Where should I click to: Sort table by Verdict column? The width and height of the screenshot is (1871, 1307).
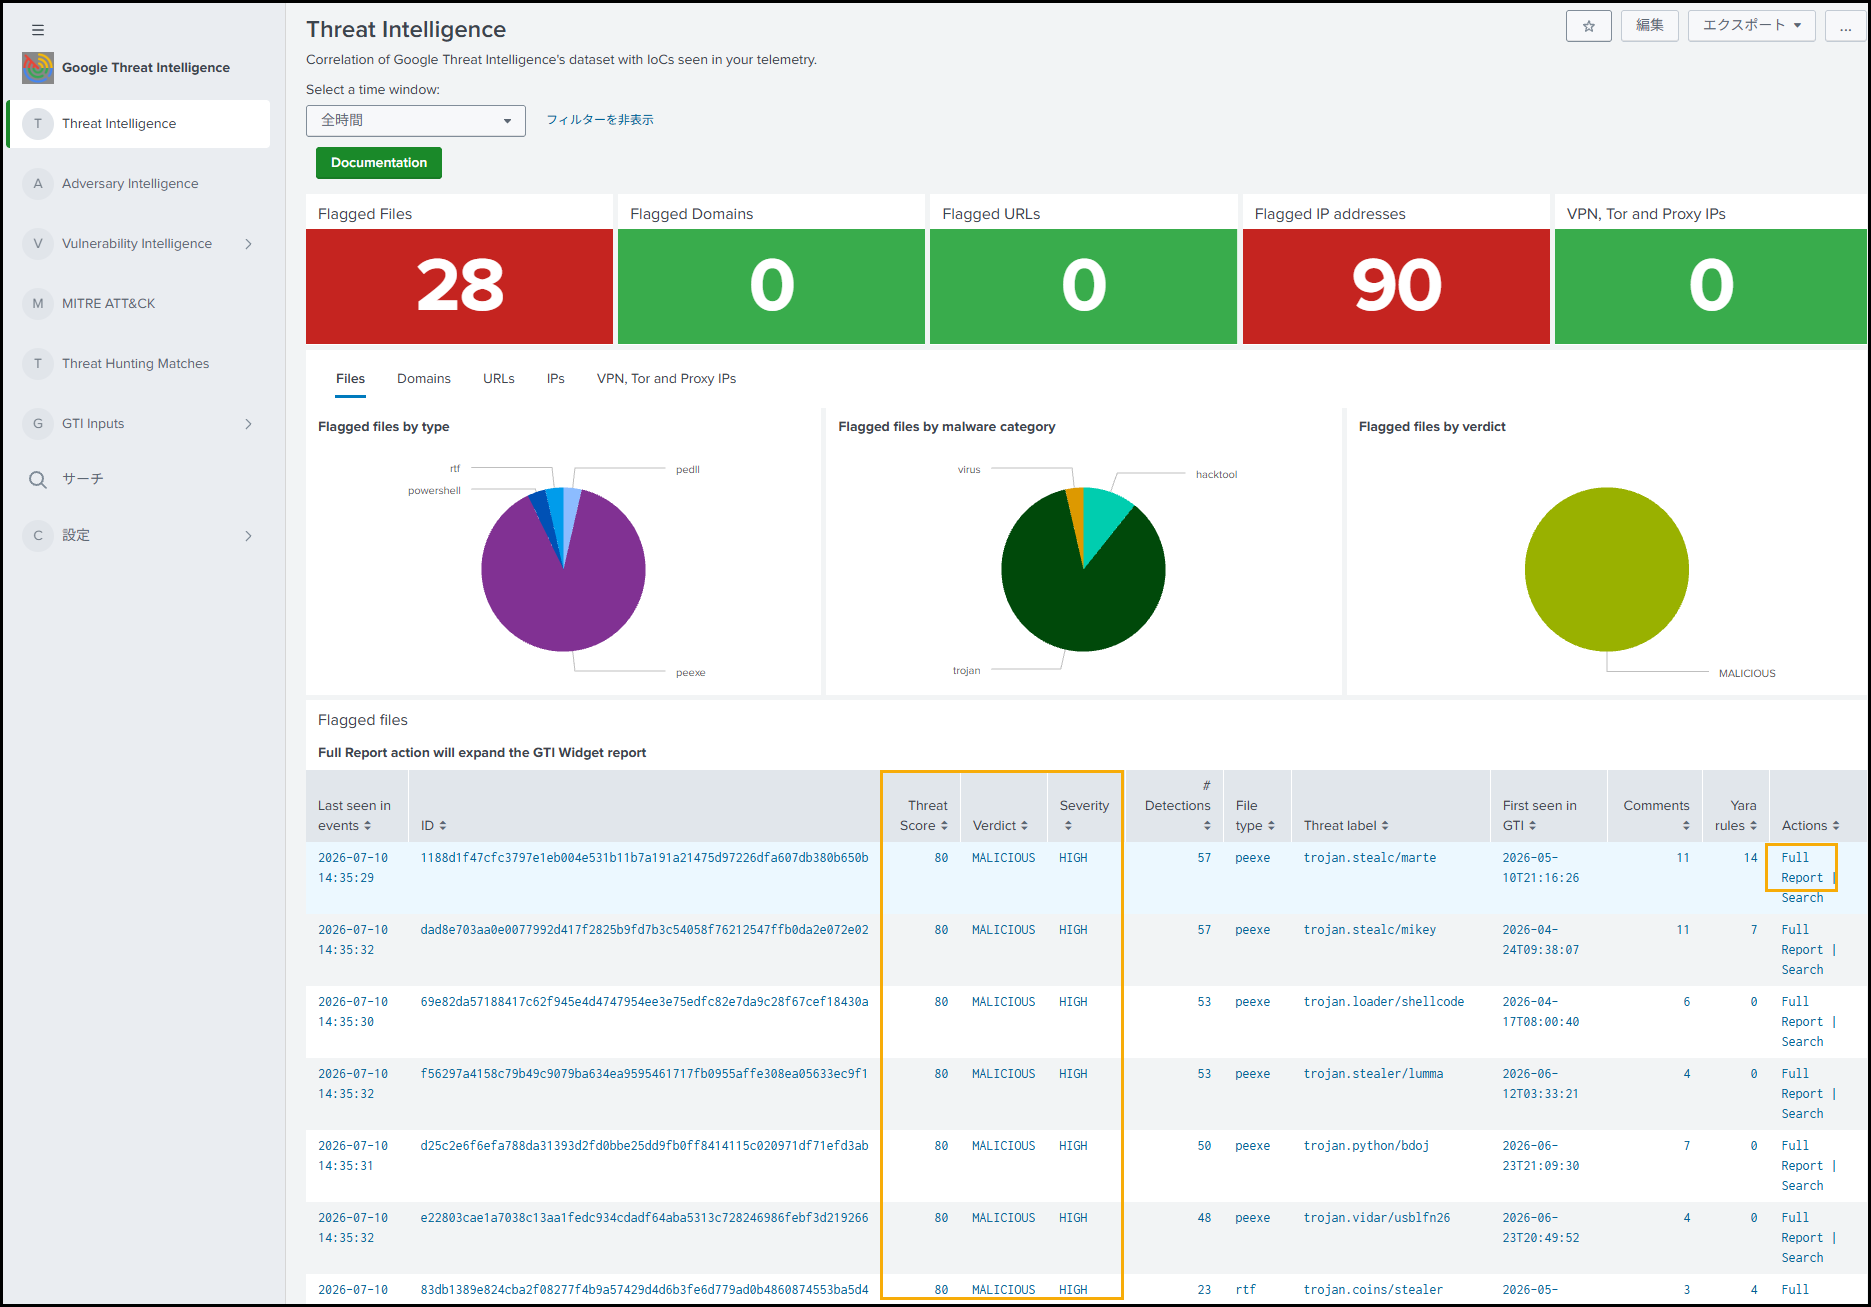pos(1000,825)
